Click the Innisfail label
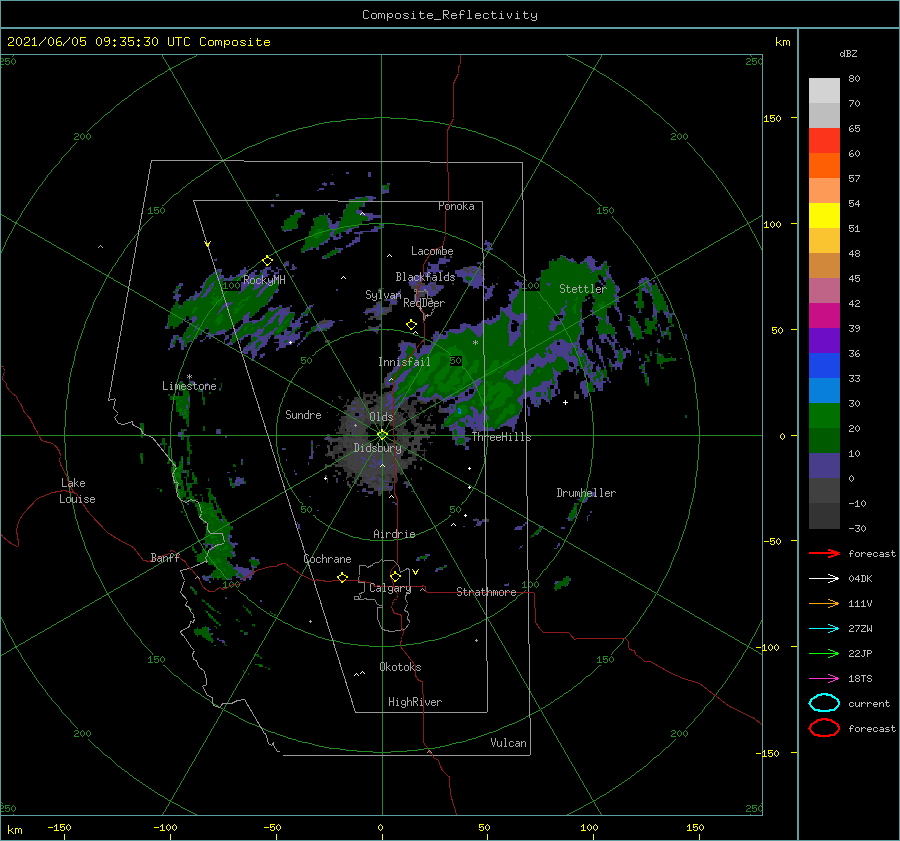The width and height of the screenshot is (900, 841). [x=404, y=362]
